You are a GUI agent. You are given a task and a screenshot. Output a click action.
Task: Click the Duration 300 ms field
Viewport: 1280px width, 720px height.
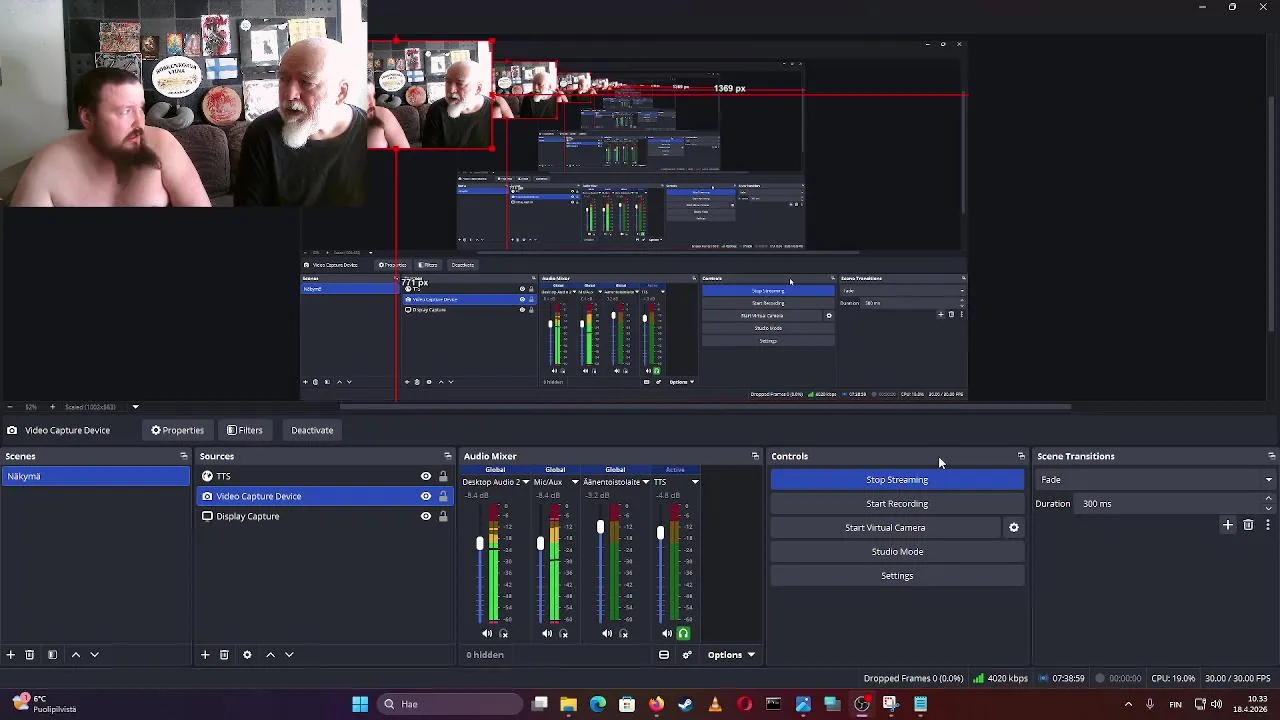[1170, 504]
